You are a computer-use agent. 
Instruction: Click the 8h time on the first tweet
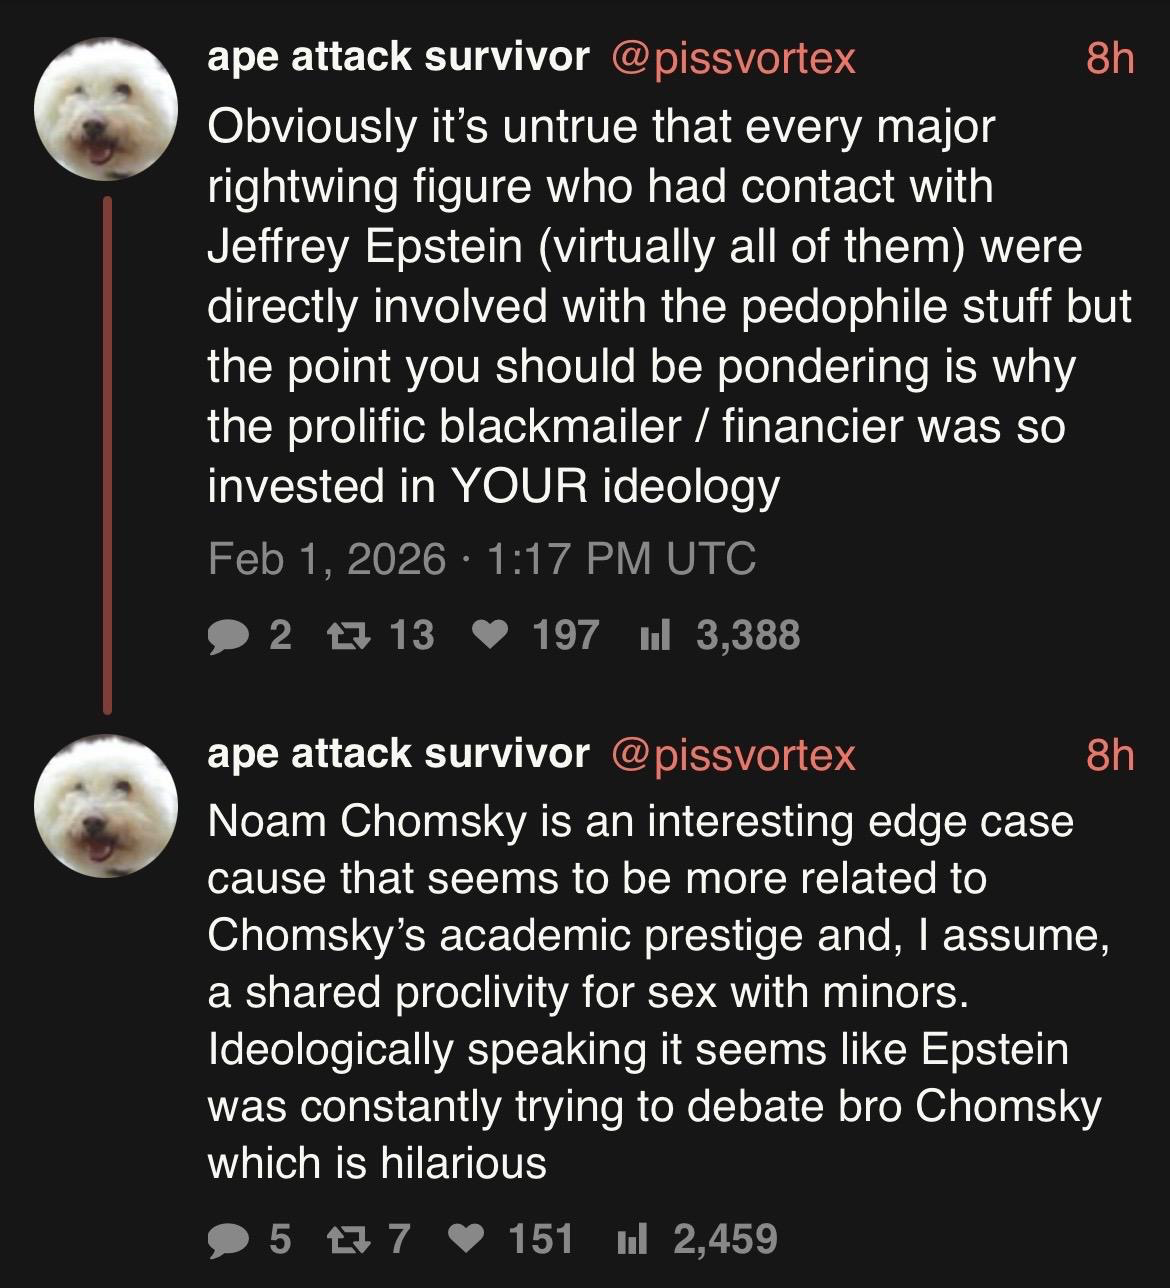[1110, 59]
